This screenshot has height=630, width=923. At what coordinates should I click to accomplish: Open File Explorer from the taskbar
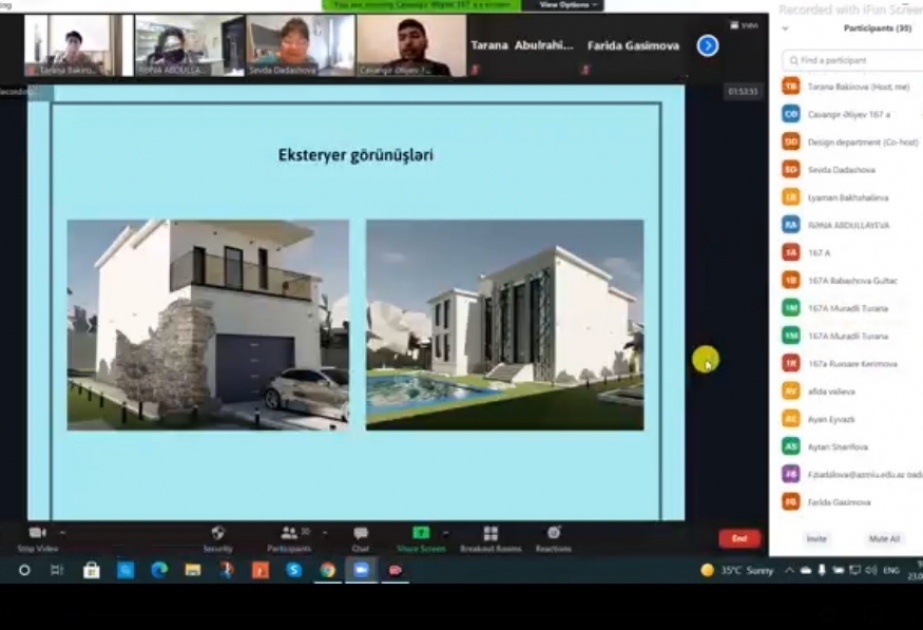192,570
